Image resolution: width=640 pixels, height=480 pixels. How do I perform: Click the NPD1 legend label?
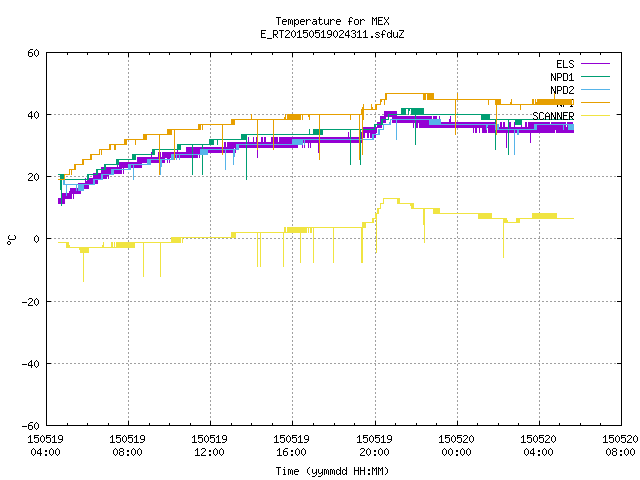(562, 77)
